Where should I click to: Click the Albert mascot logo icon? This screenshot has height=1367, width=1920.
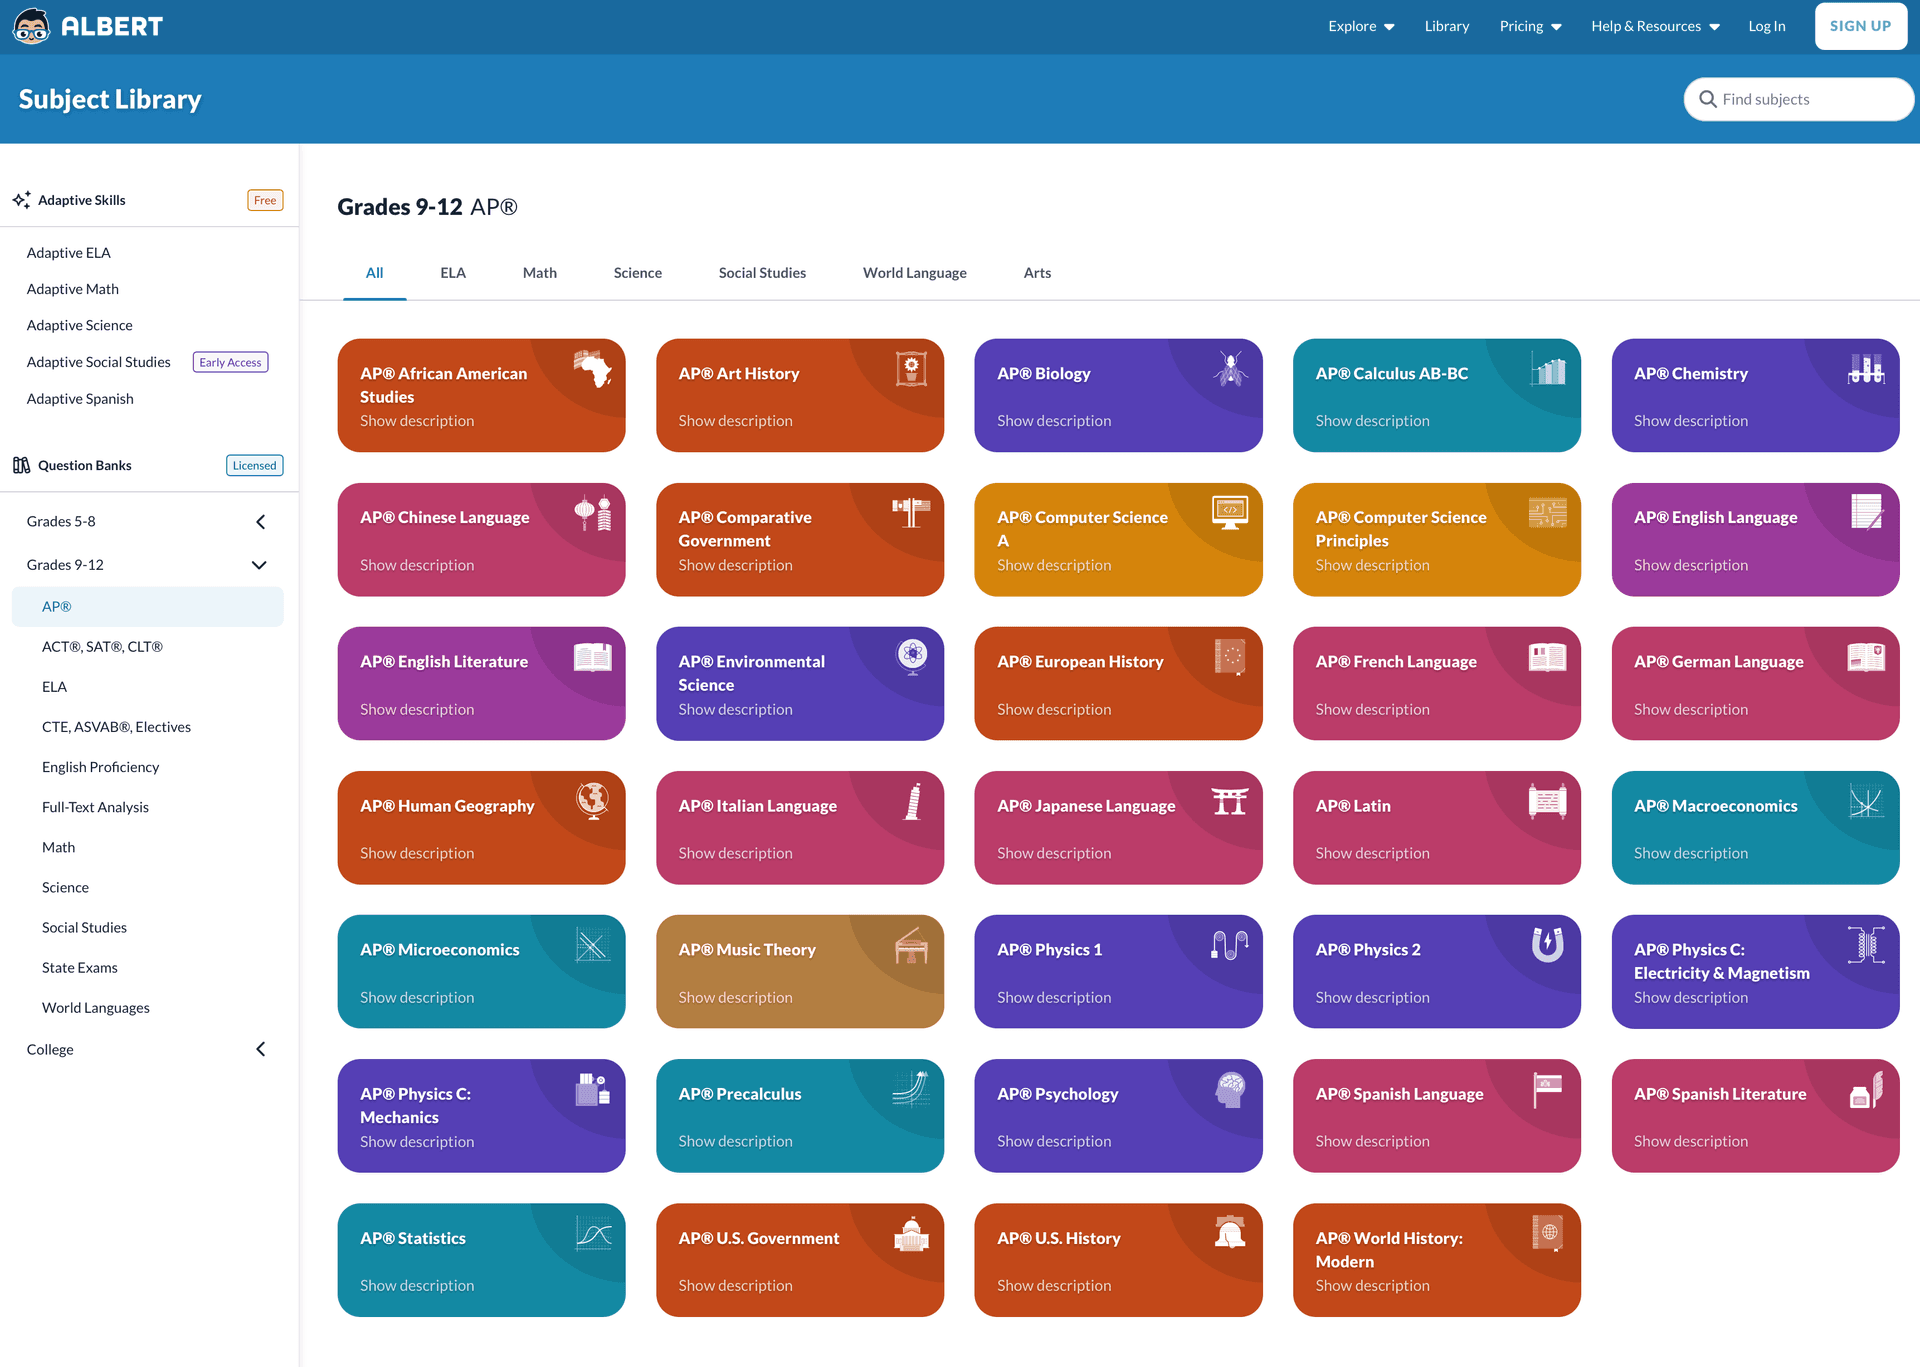pyautogui.click(x=31, y=27)
